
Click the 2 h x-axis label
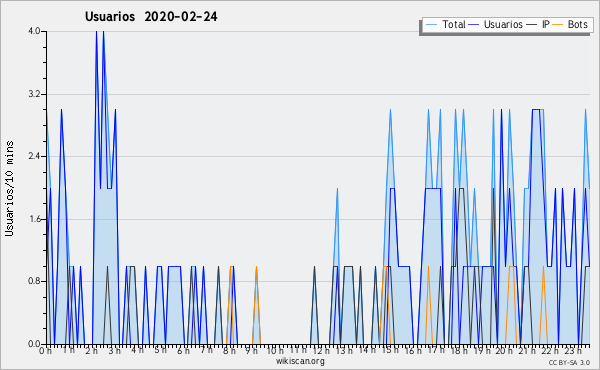[x=91, y=351]
